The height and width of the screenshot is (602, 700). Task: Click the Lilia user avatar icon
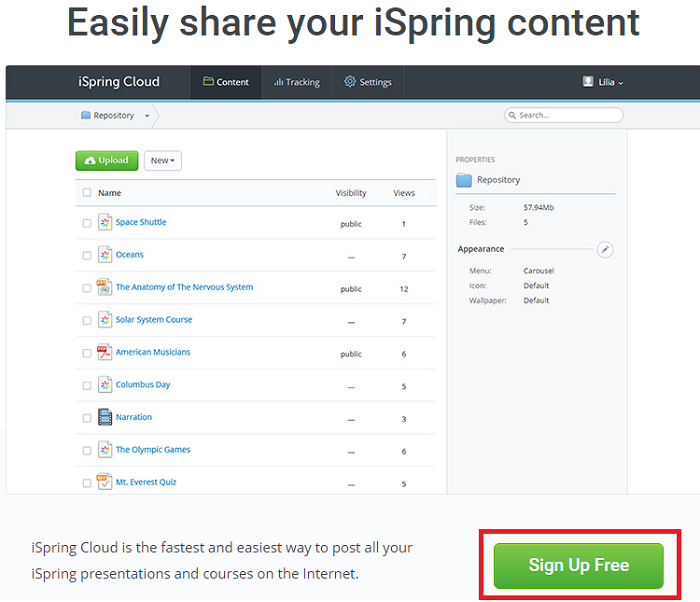[588, 82]
